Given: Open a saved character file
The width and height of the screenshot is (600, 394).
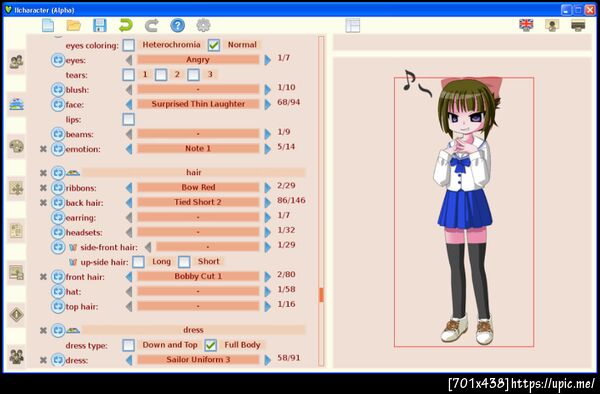Looking at the screenshot, I should click(x=73, y=26).
